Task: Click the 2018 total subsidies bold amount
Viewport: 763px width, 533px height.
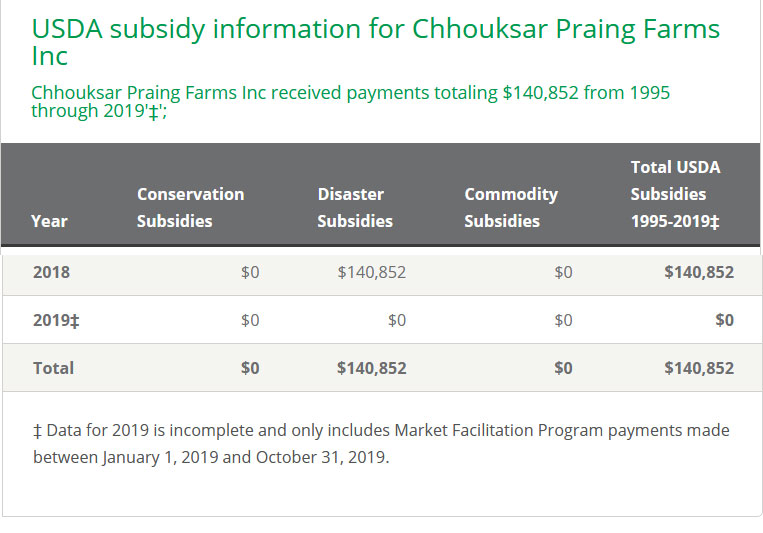Action: [699, 272]
